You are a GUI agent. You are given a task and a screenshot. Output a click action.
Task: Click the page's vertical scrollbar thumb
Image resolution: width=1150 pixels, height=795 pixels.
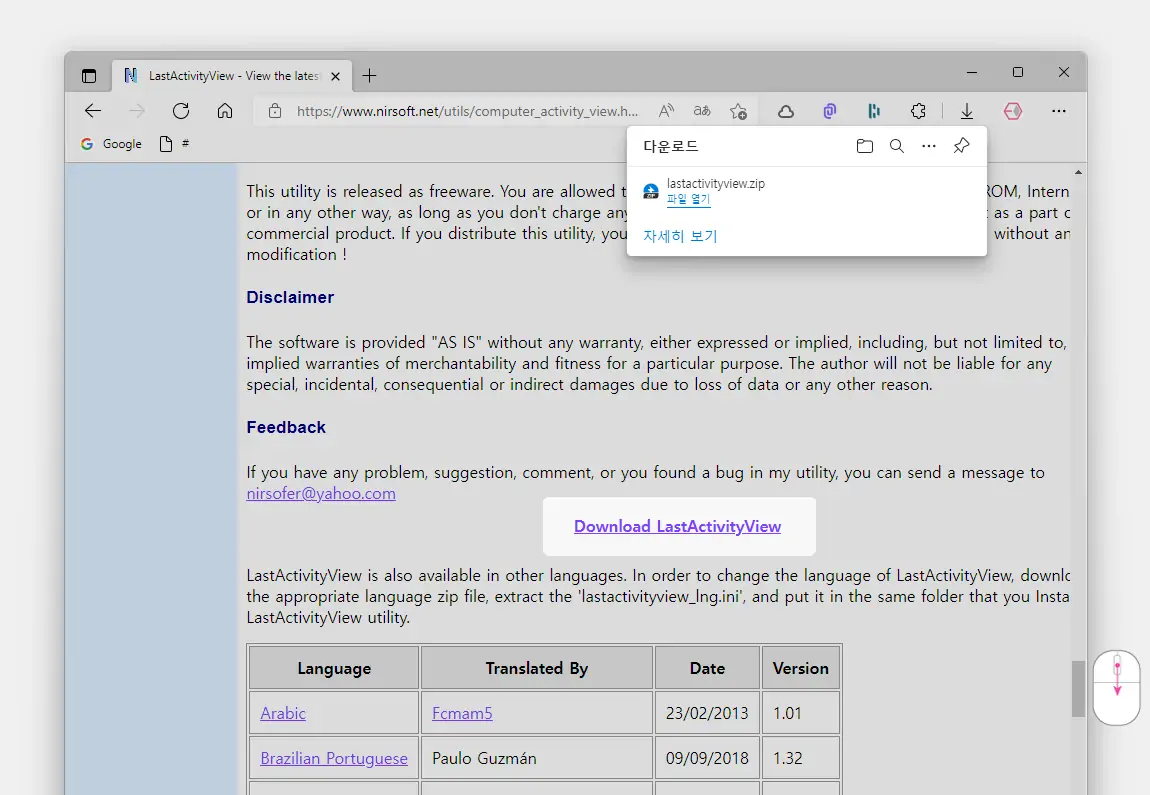point(1077,689)
